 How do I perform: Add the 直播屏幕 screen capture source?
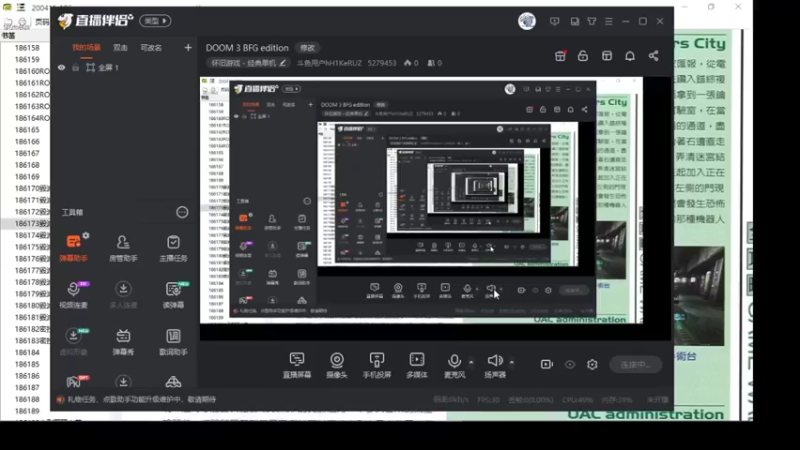point(297,365)
